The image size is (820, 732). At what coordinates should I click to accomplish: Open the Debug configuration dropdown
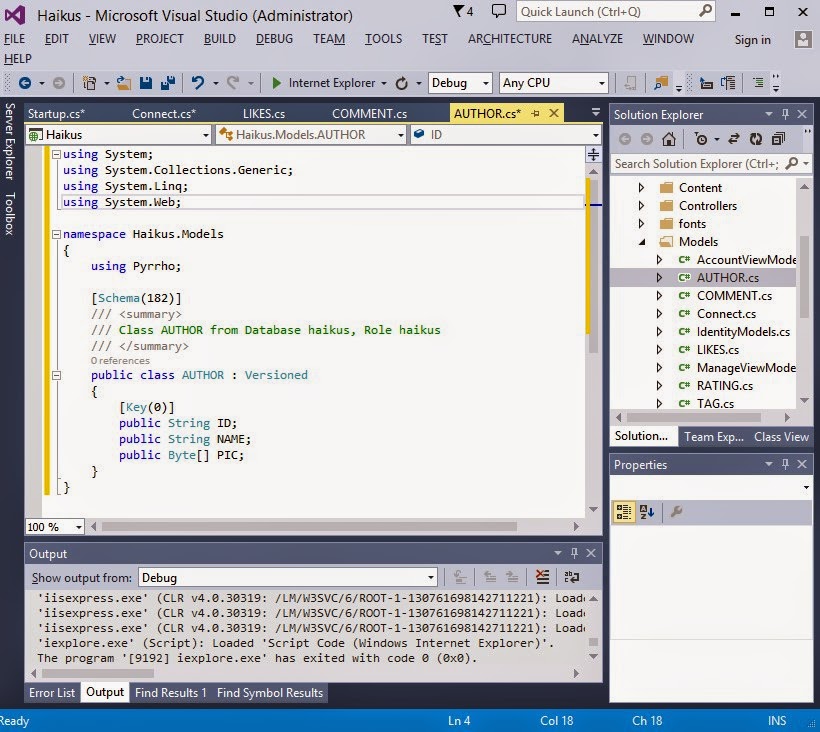pyautogui.click(x=460, y=83)
